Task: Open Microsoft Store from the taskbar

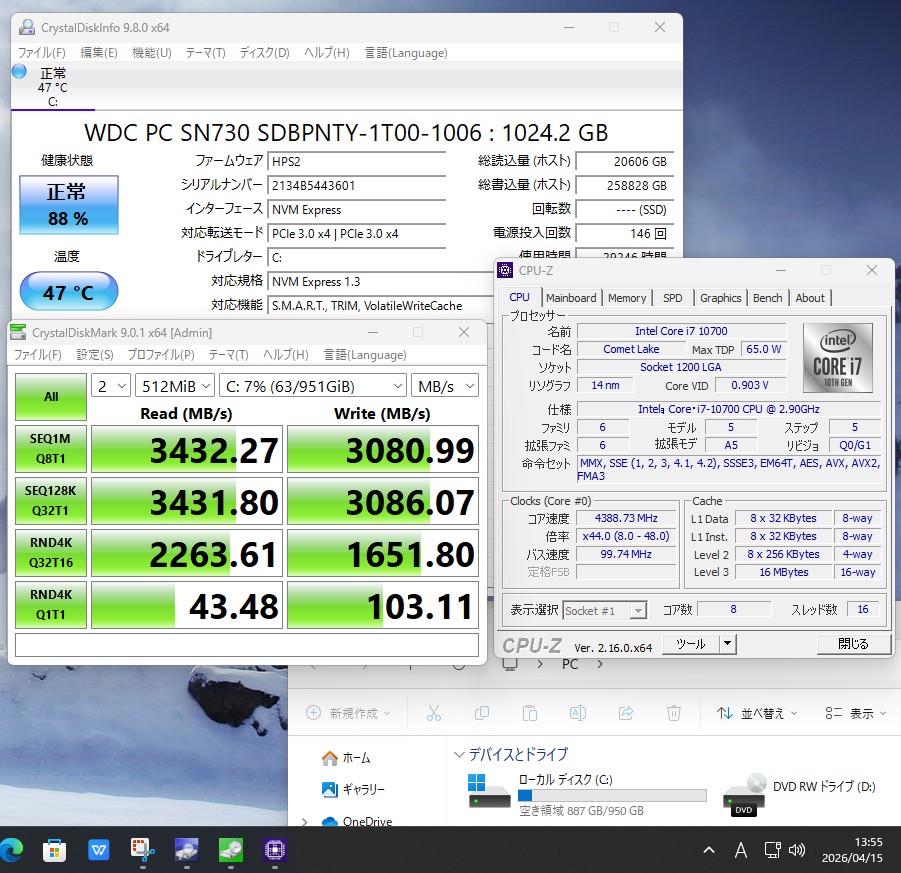Action: tap(55, 850)
